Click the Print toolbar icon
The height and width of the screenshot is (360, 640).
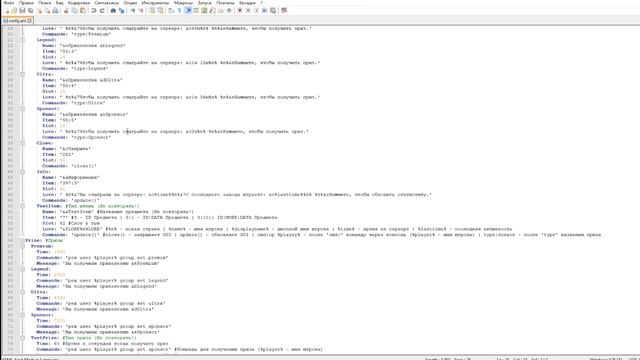click(56, 10)
